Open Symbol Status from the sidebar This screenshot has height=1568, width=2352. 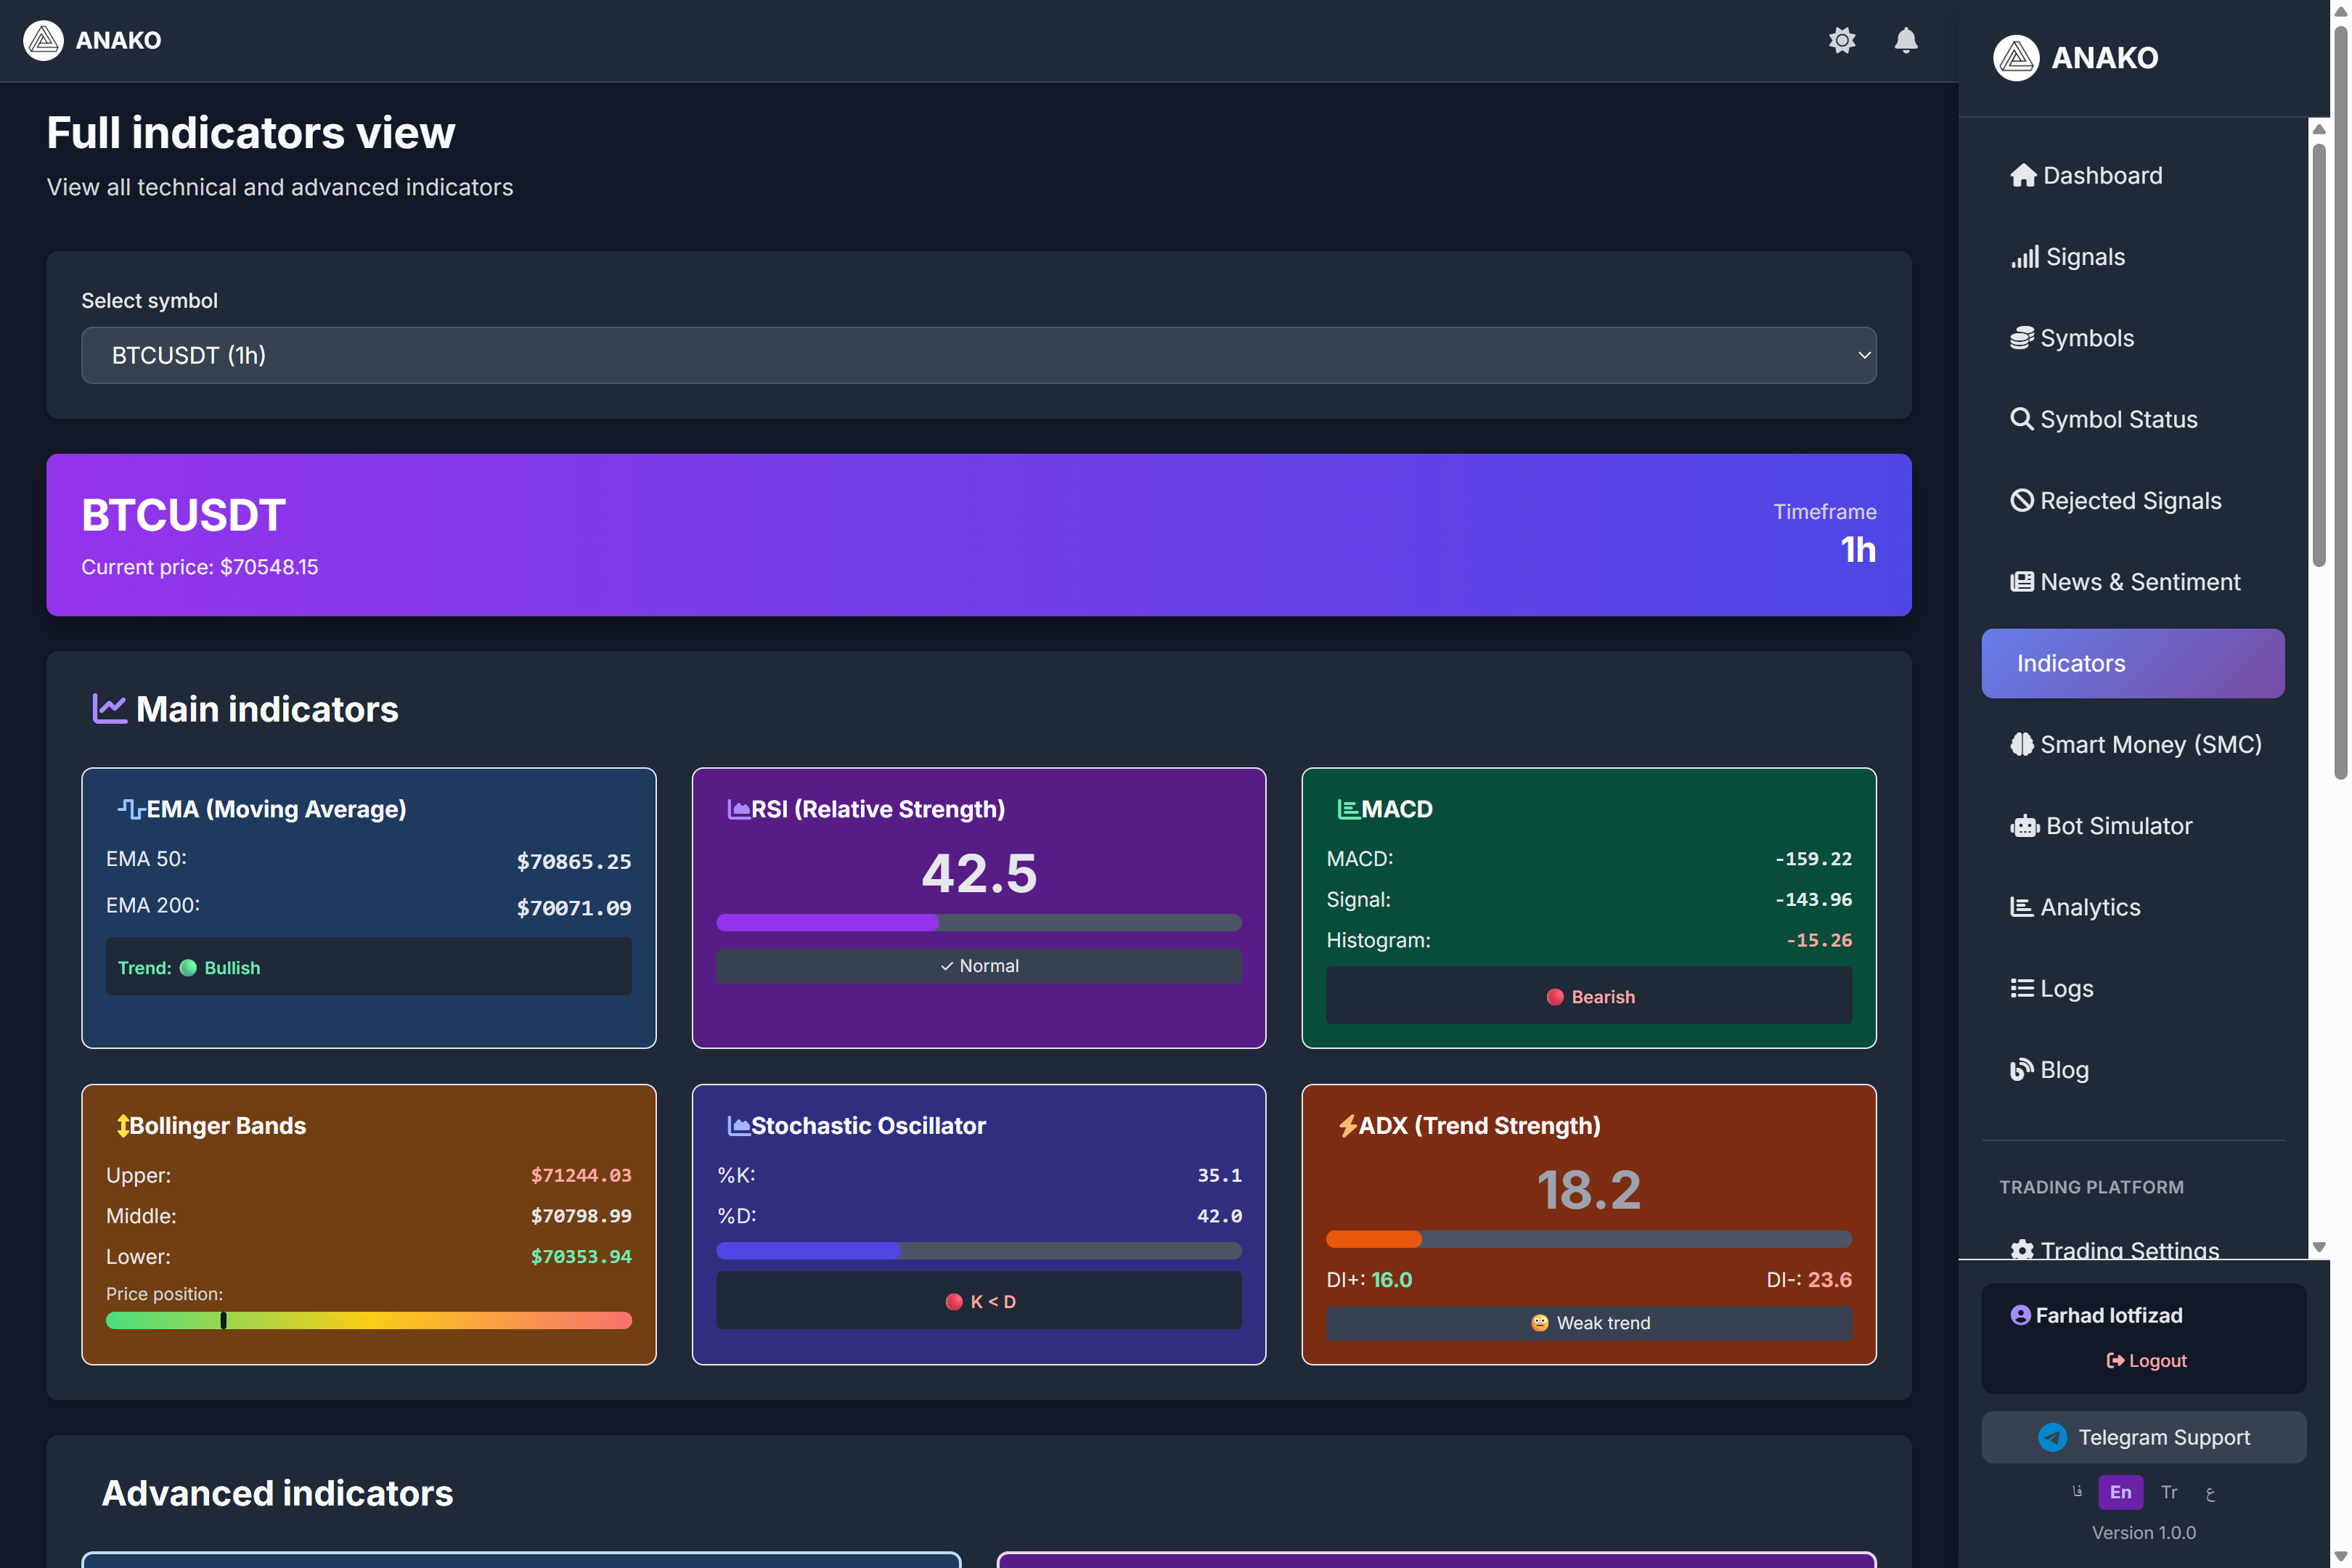point(2118,419)
